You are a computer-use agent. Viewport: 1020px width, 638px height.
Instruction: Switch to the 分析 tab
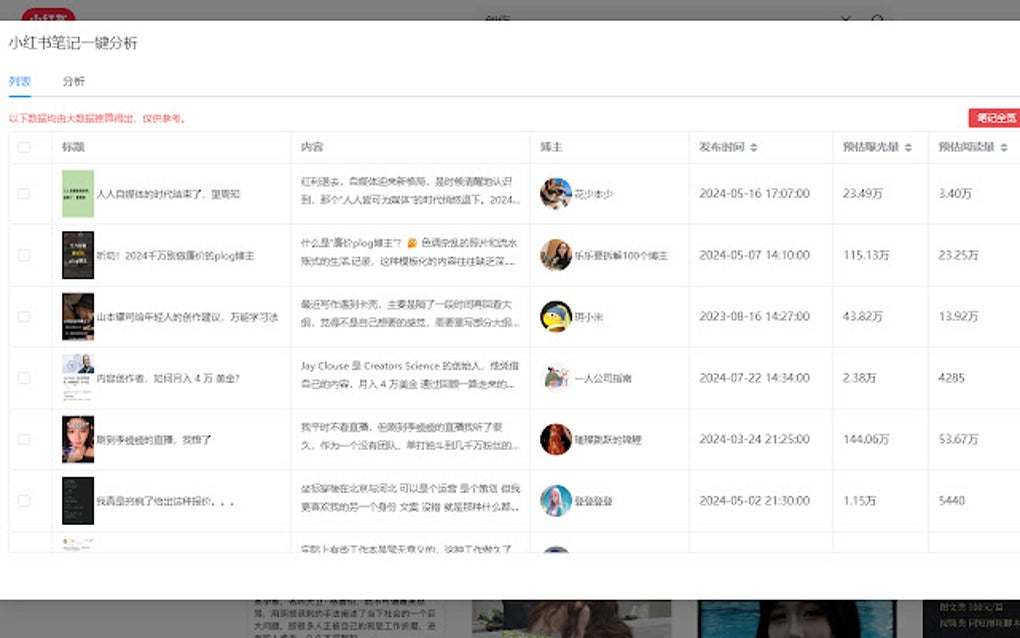[74, 81]
